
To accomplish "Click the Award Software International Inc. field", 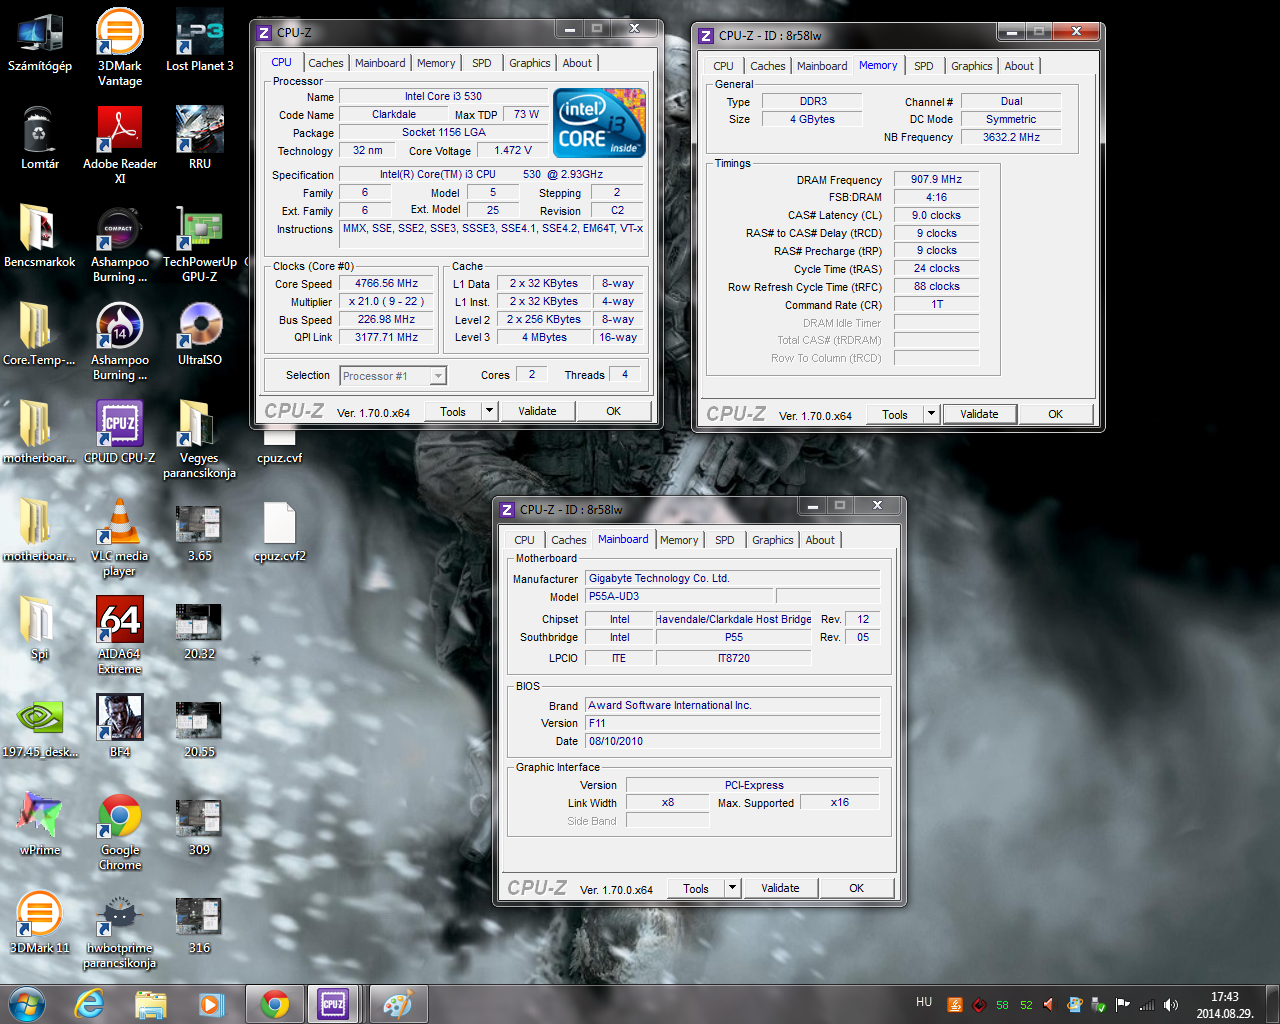I will pos(733,706).
